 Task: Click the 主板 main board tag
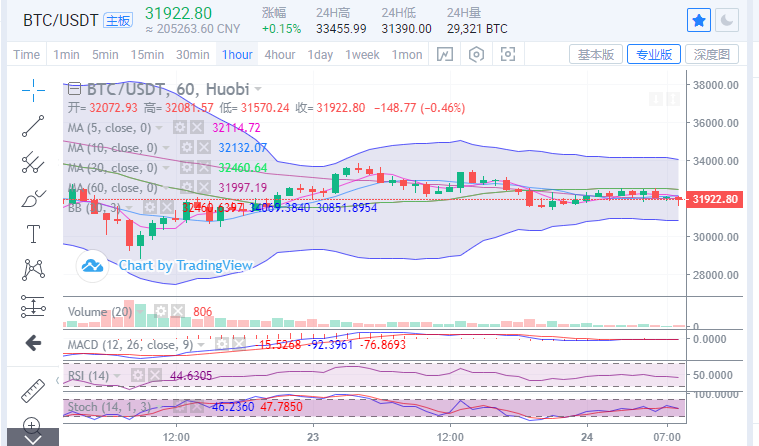pyautogui.click(x=118, y=21)
